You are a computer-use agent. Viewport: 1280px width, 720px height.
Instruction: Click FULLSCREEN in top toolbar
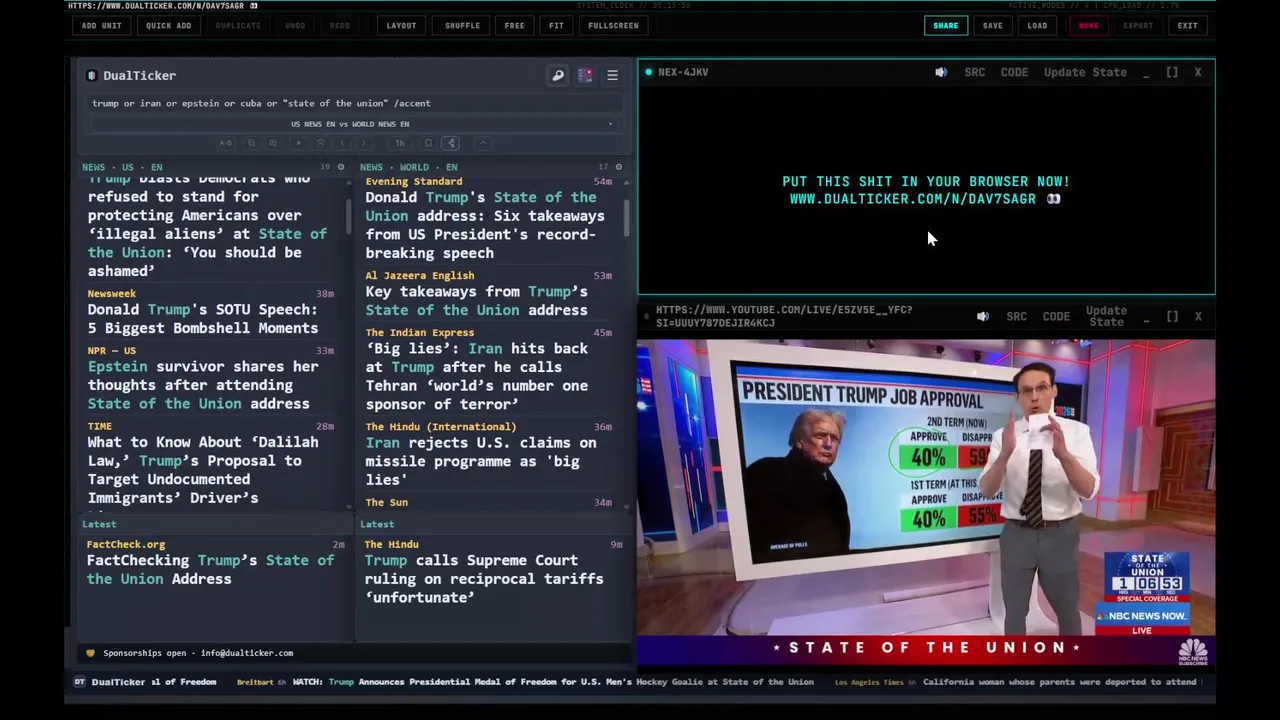point(613,25)
